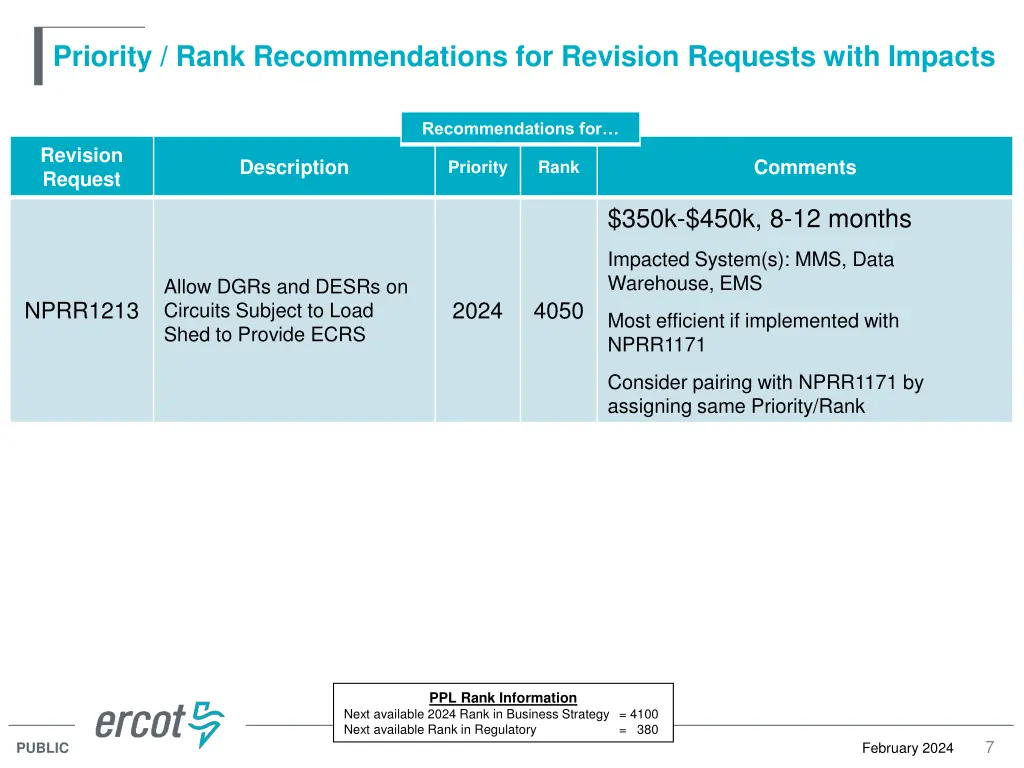Click the description 'Allow DGRs and DESRs' cell

294,310
